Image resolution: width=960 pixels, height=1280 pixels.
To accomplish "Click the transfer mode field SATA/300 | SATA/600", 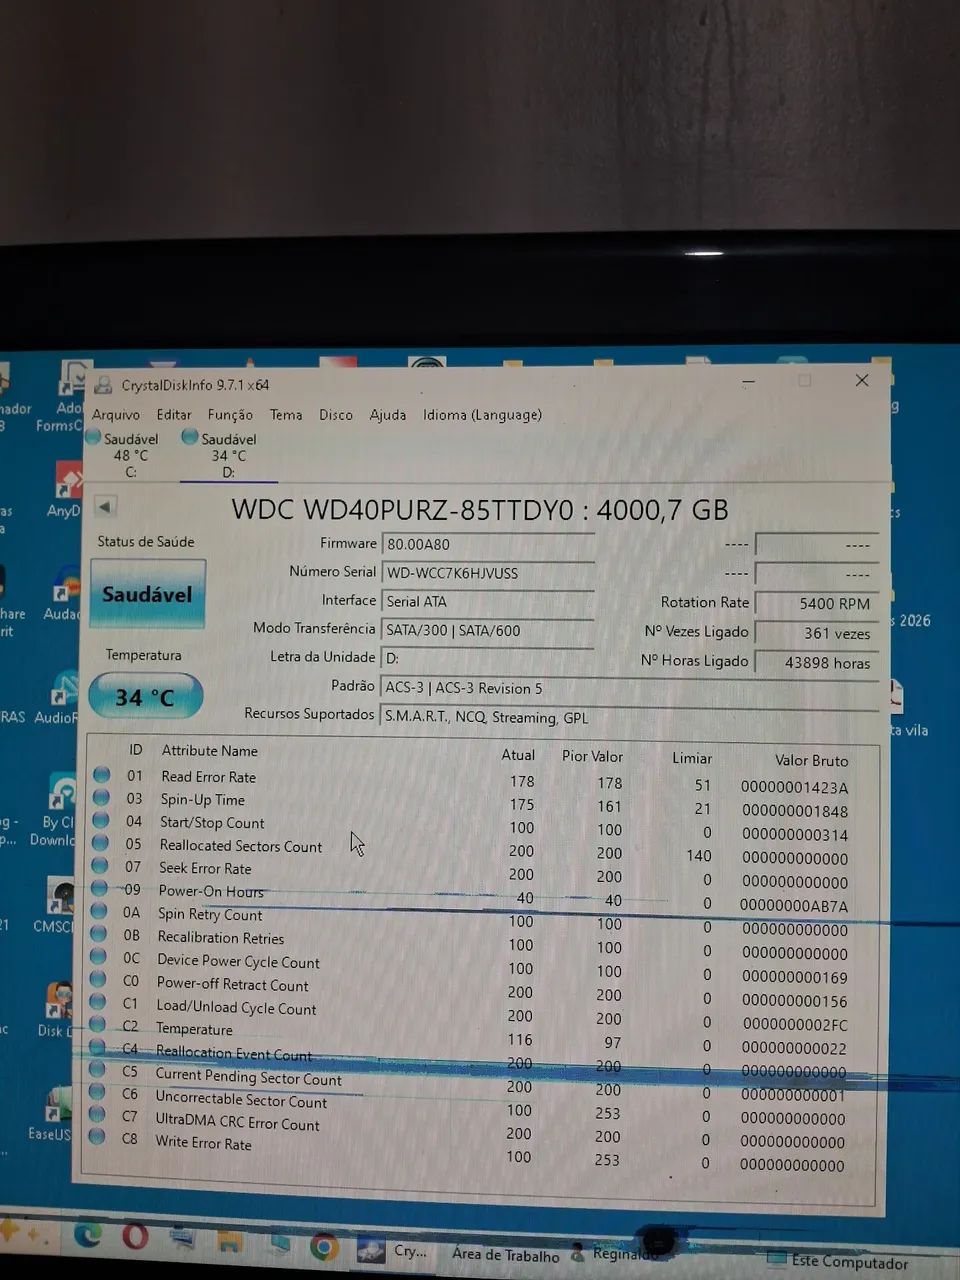I will click(488, 630).
